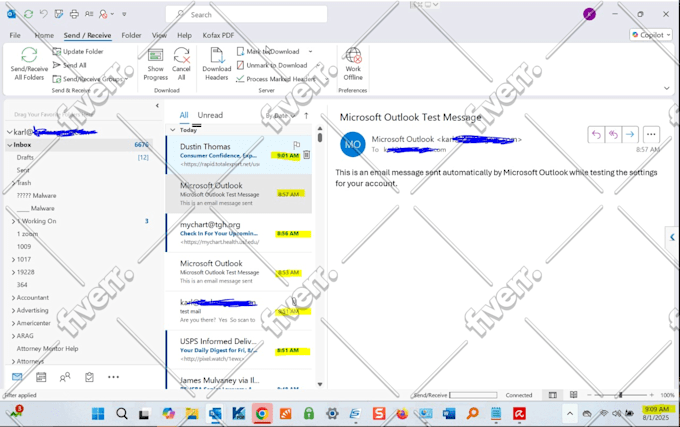The height and width of the screenshot is (427, 680).
Task: Open the mychart@tgh.org email
Action: coord(239,233)
